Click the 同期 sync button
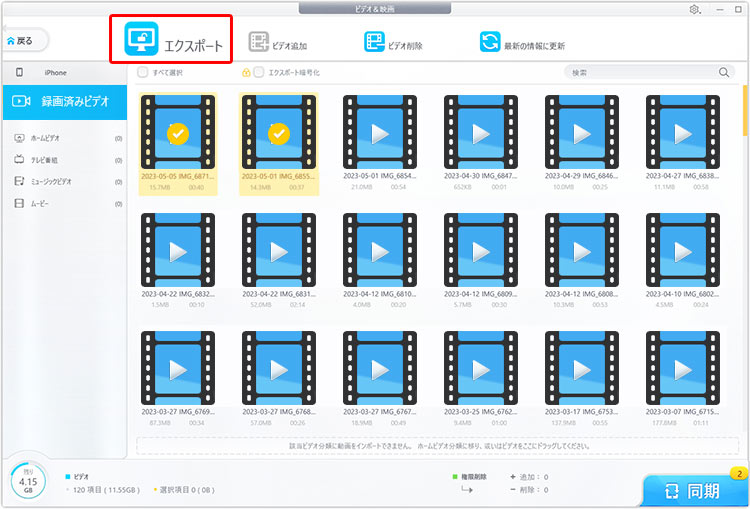Screen dimensions: 750x509 694,490
